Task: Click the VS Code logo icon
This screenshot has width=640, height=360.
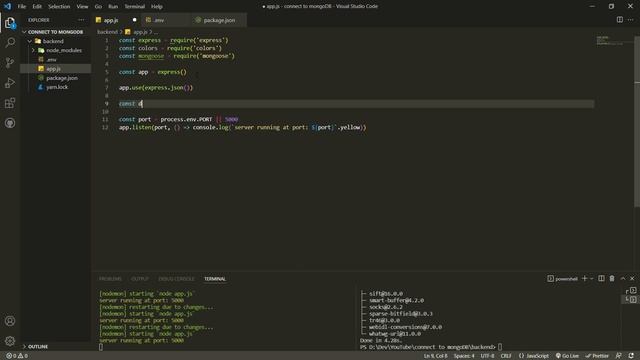Action: point(7,6)
